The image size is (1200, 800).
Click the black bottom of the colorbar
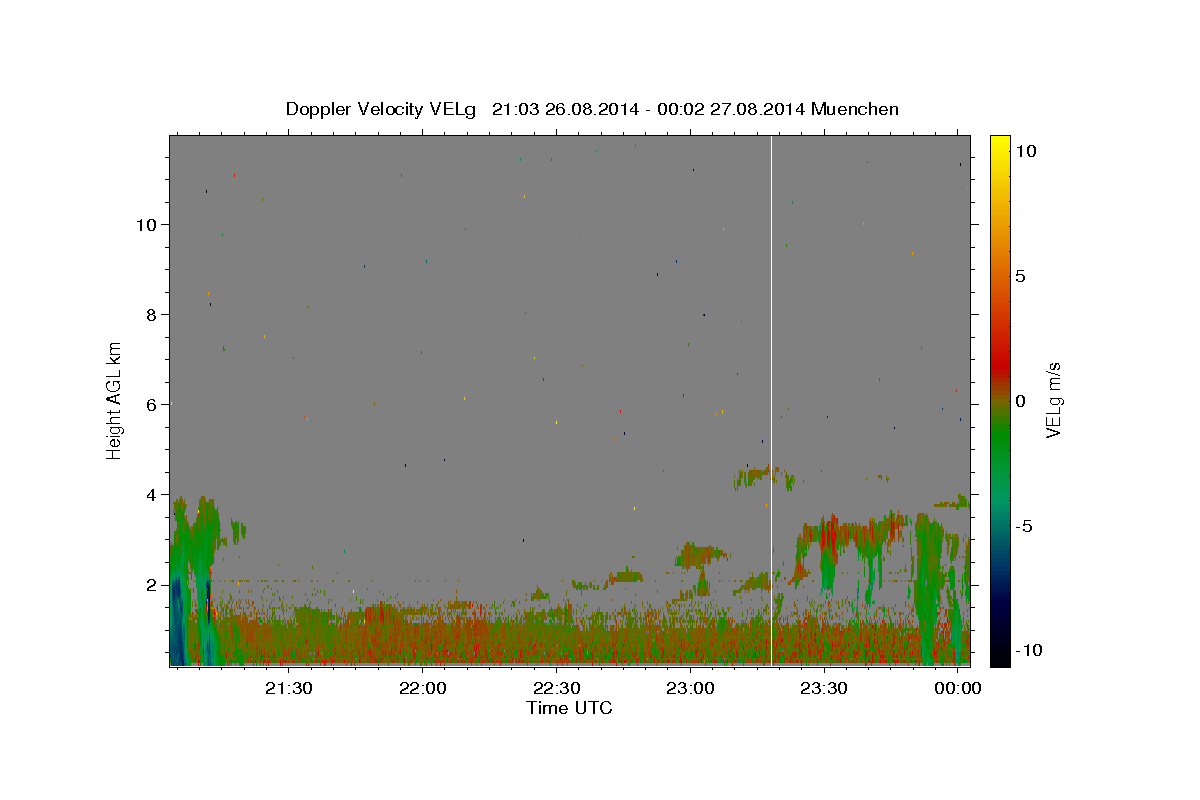(x=999, y=656)
